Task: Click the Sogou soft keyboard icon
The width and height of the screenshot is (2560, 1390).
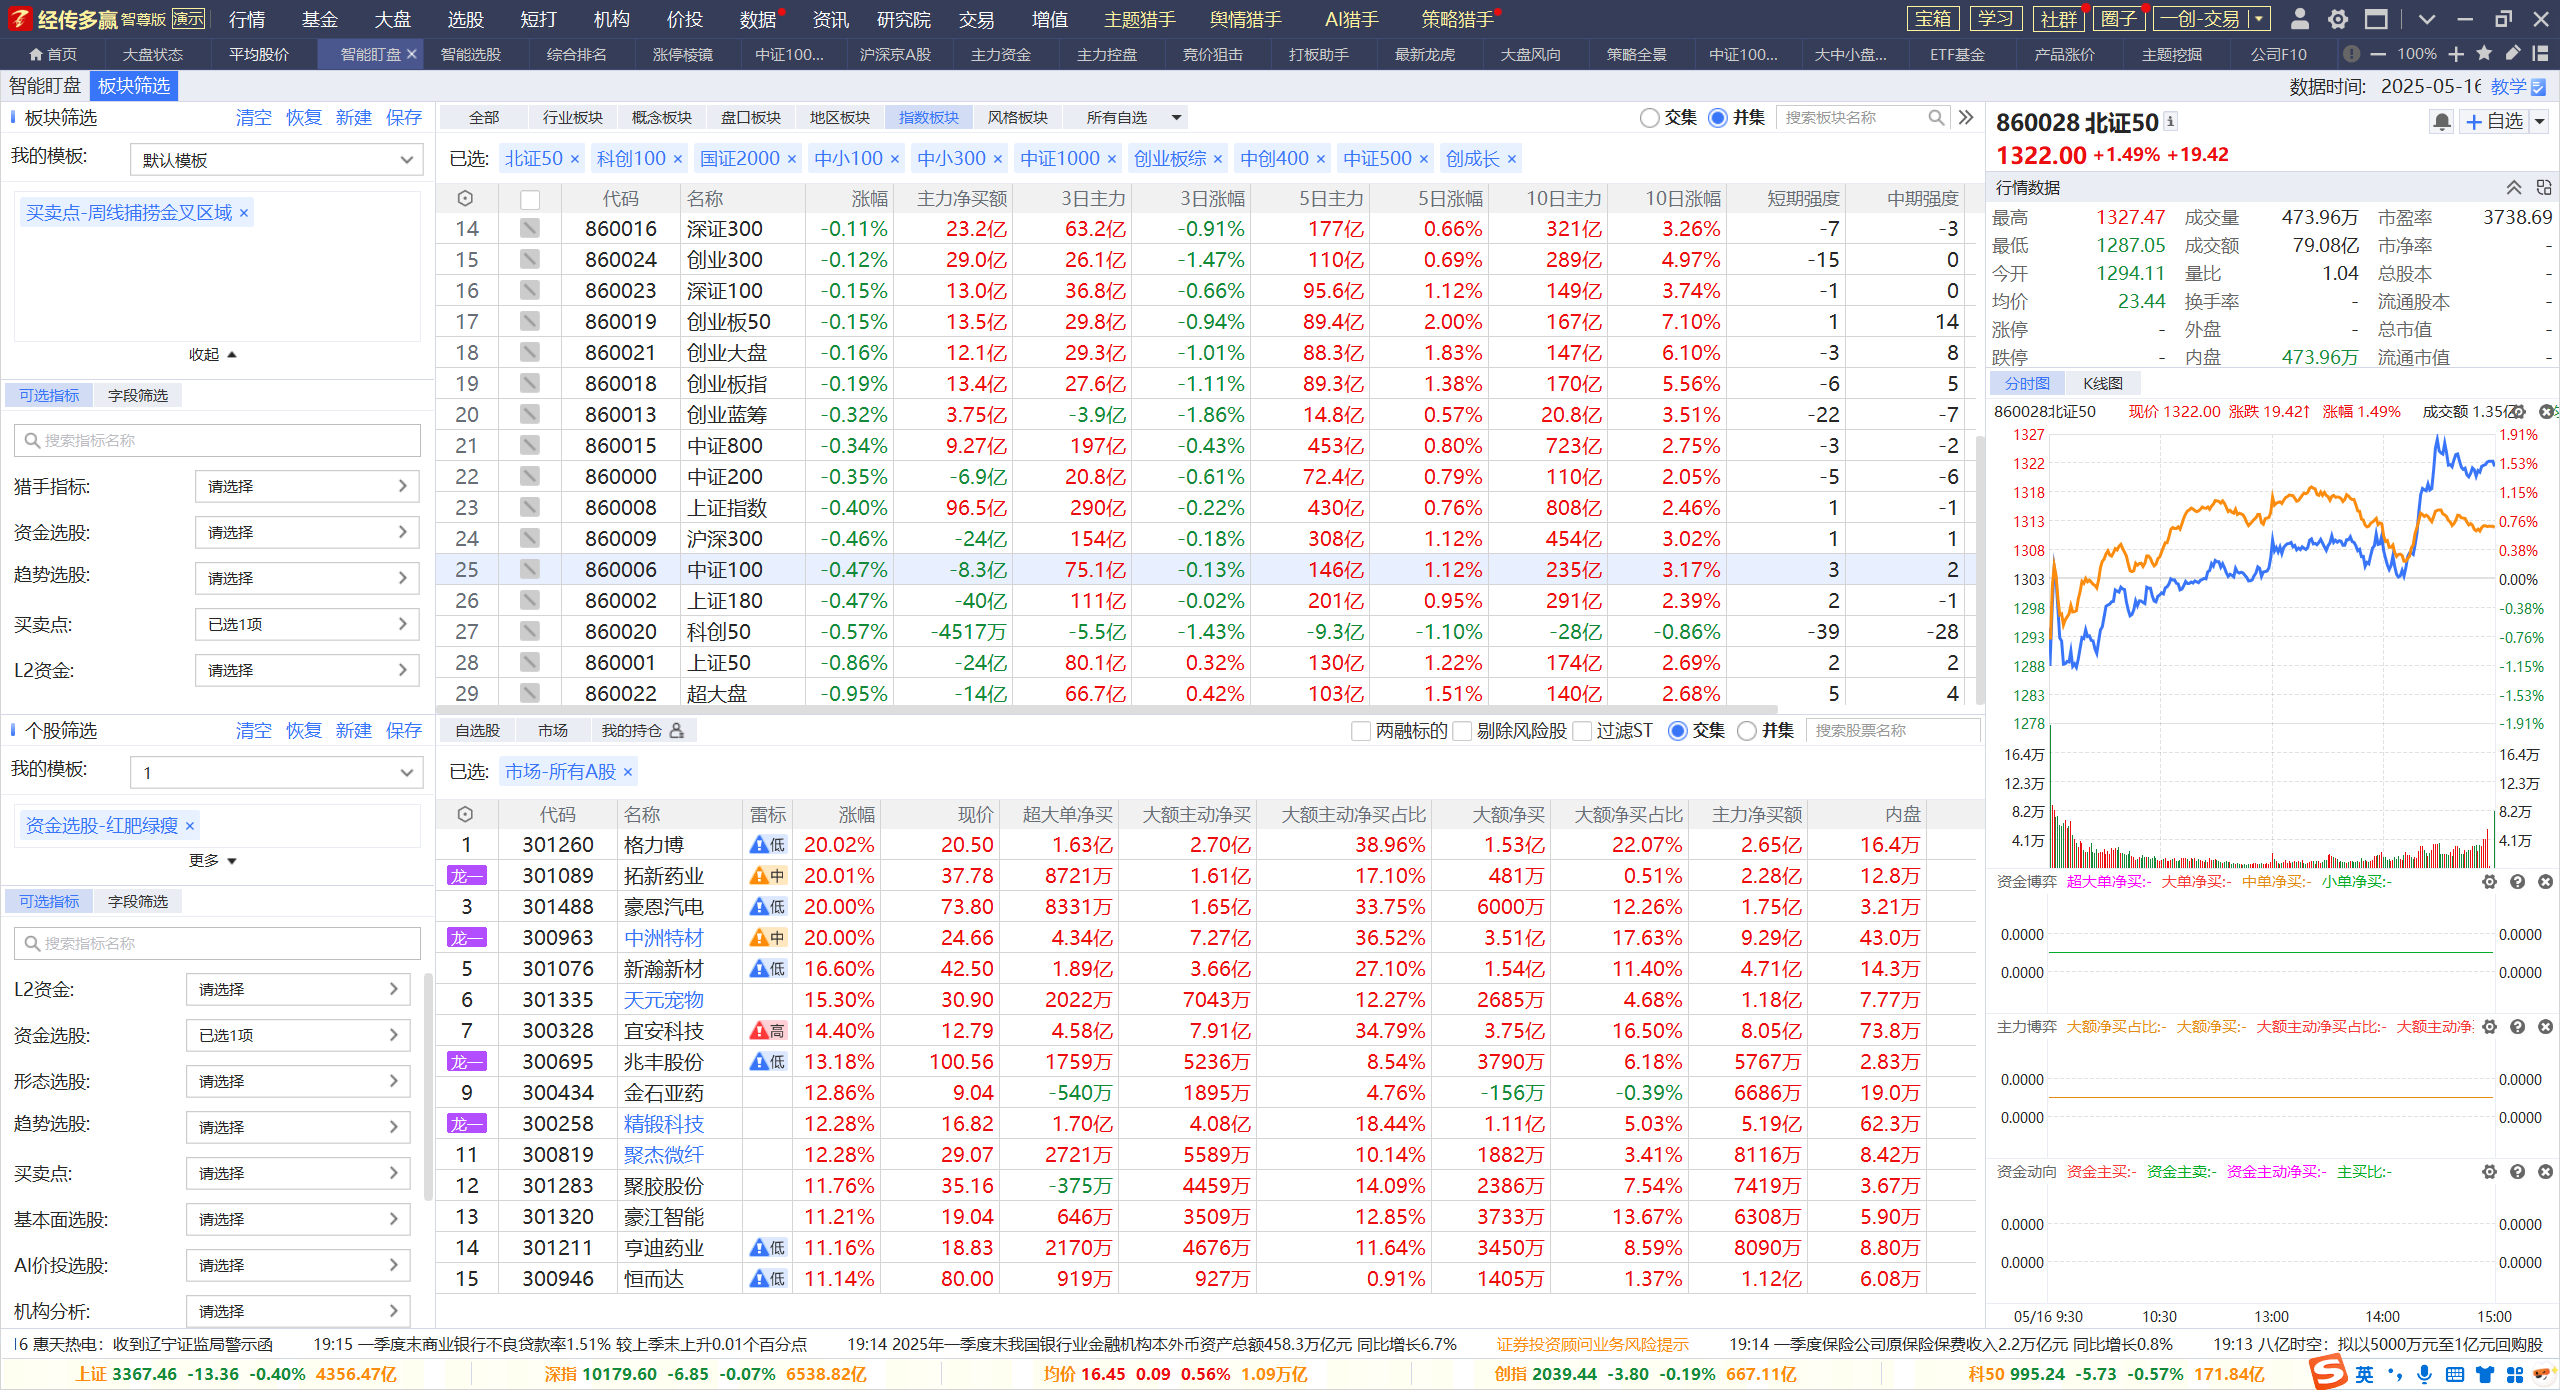Action: [2455, 1375]
